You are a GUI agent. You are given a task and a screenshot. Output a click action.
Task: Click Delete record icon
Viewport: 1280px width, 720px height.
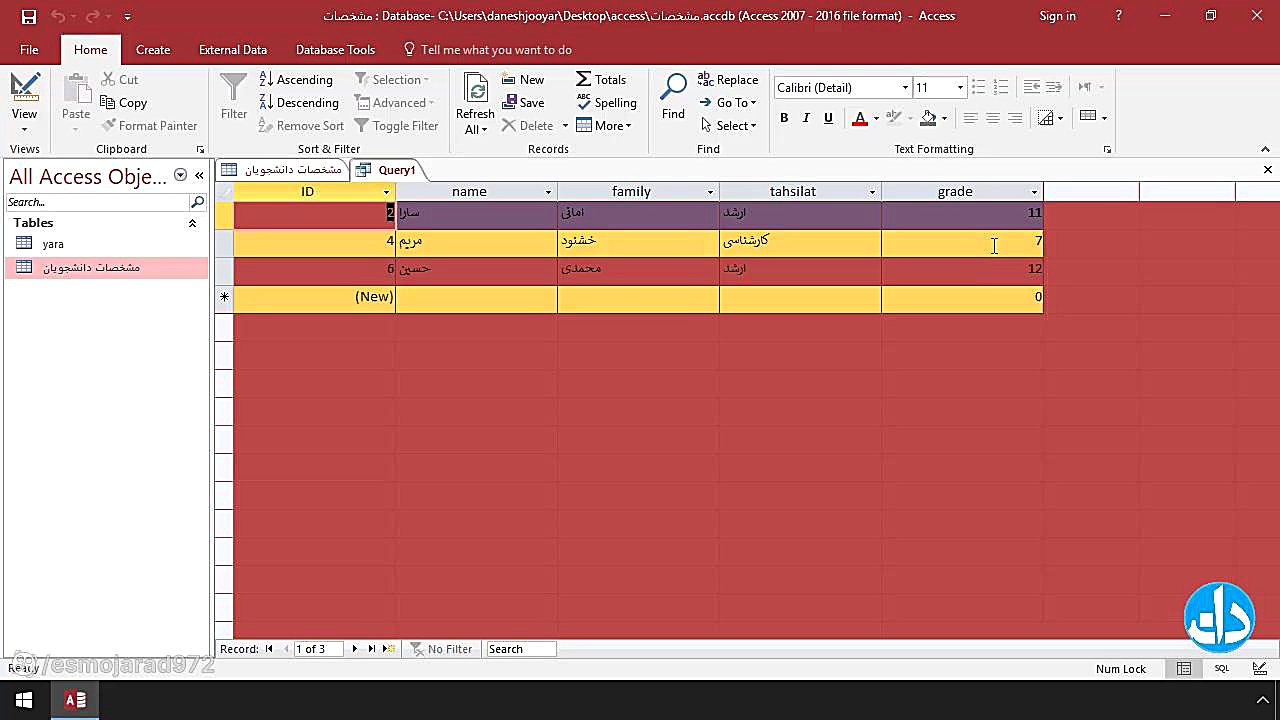[509, 126]
